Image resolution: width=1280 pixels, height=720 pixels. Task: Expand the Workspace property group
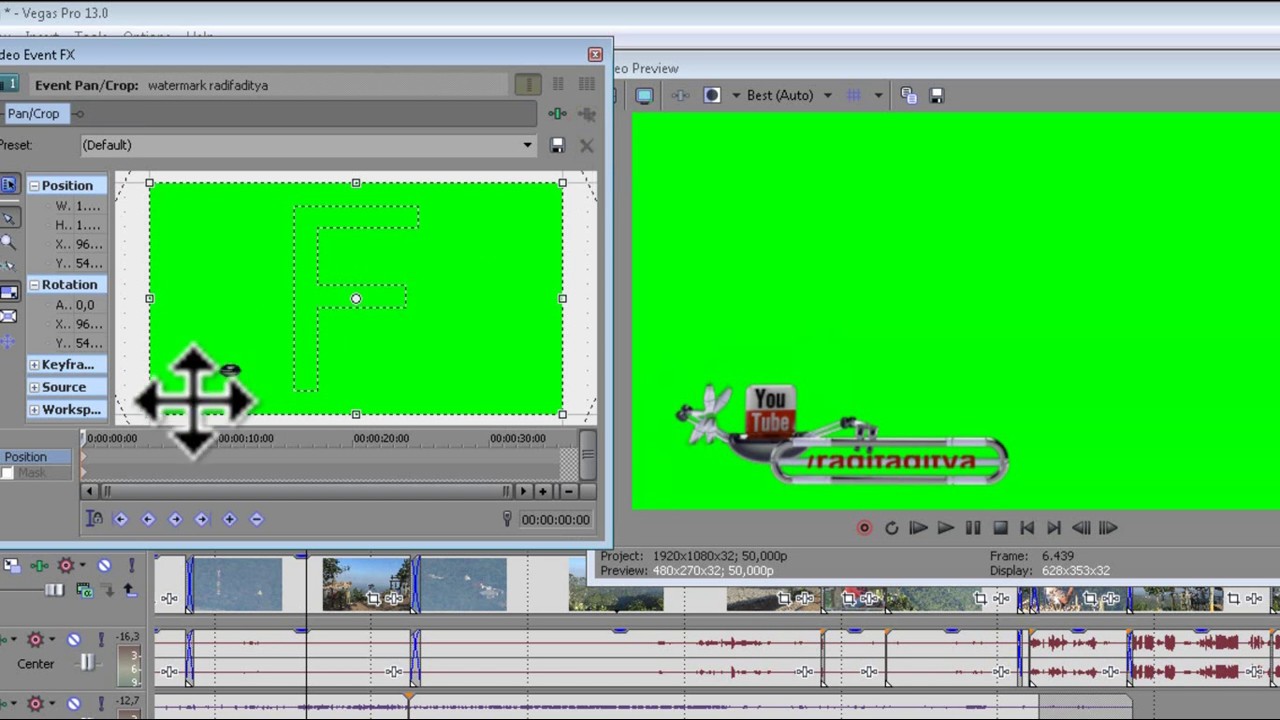tap(34, 410)
